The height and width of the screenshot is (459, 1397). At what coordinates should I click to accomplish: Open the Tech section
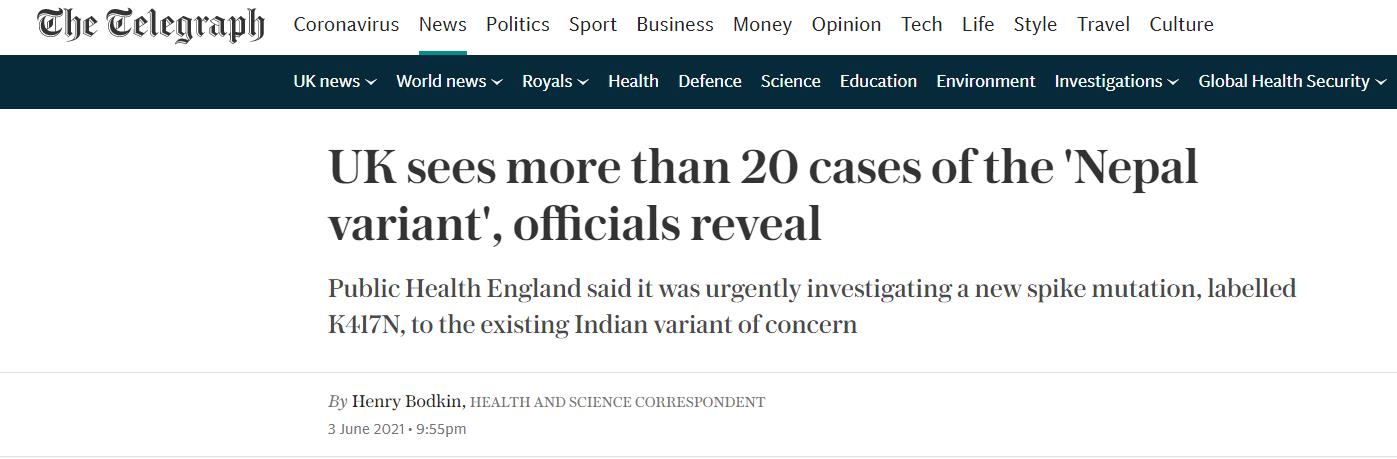point(921,25)
